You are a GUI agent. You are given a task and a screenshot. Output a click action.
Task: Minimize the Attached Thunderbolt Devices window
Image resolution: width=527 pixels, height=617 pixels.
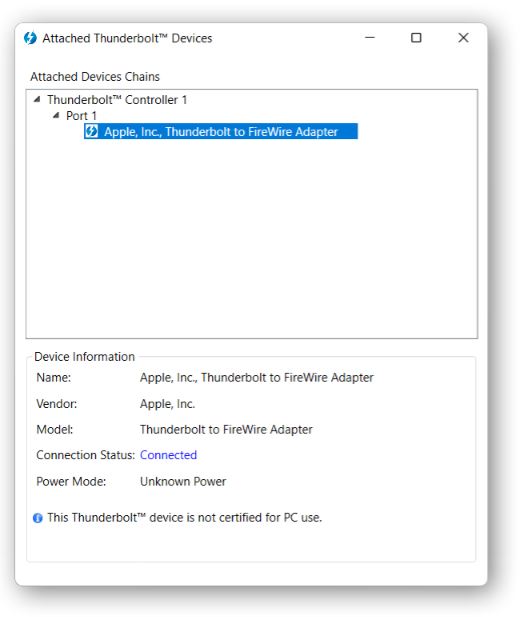[370, 38]
